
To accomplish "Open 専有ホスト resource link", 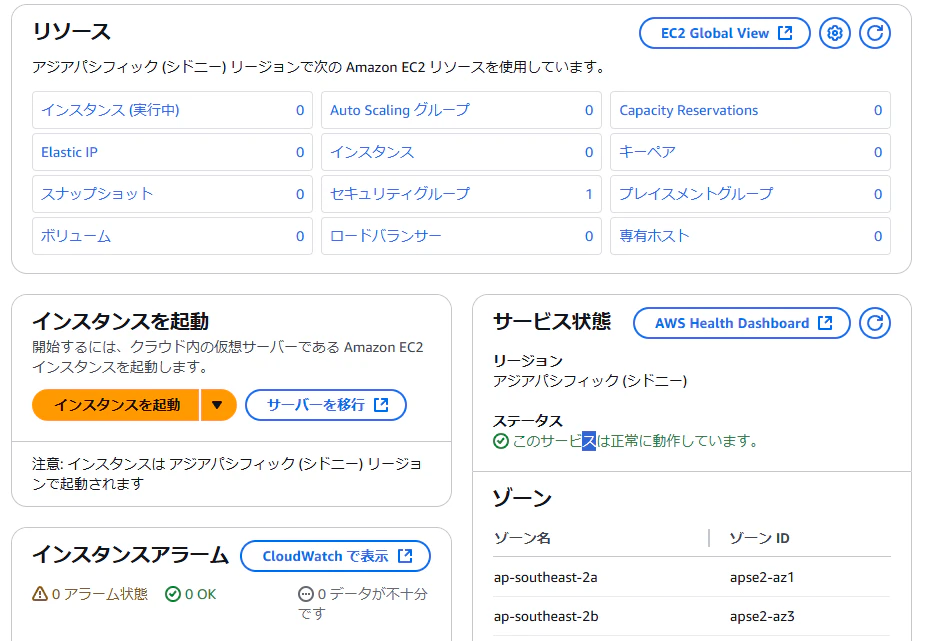I will pos(654,236).
